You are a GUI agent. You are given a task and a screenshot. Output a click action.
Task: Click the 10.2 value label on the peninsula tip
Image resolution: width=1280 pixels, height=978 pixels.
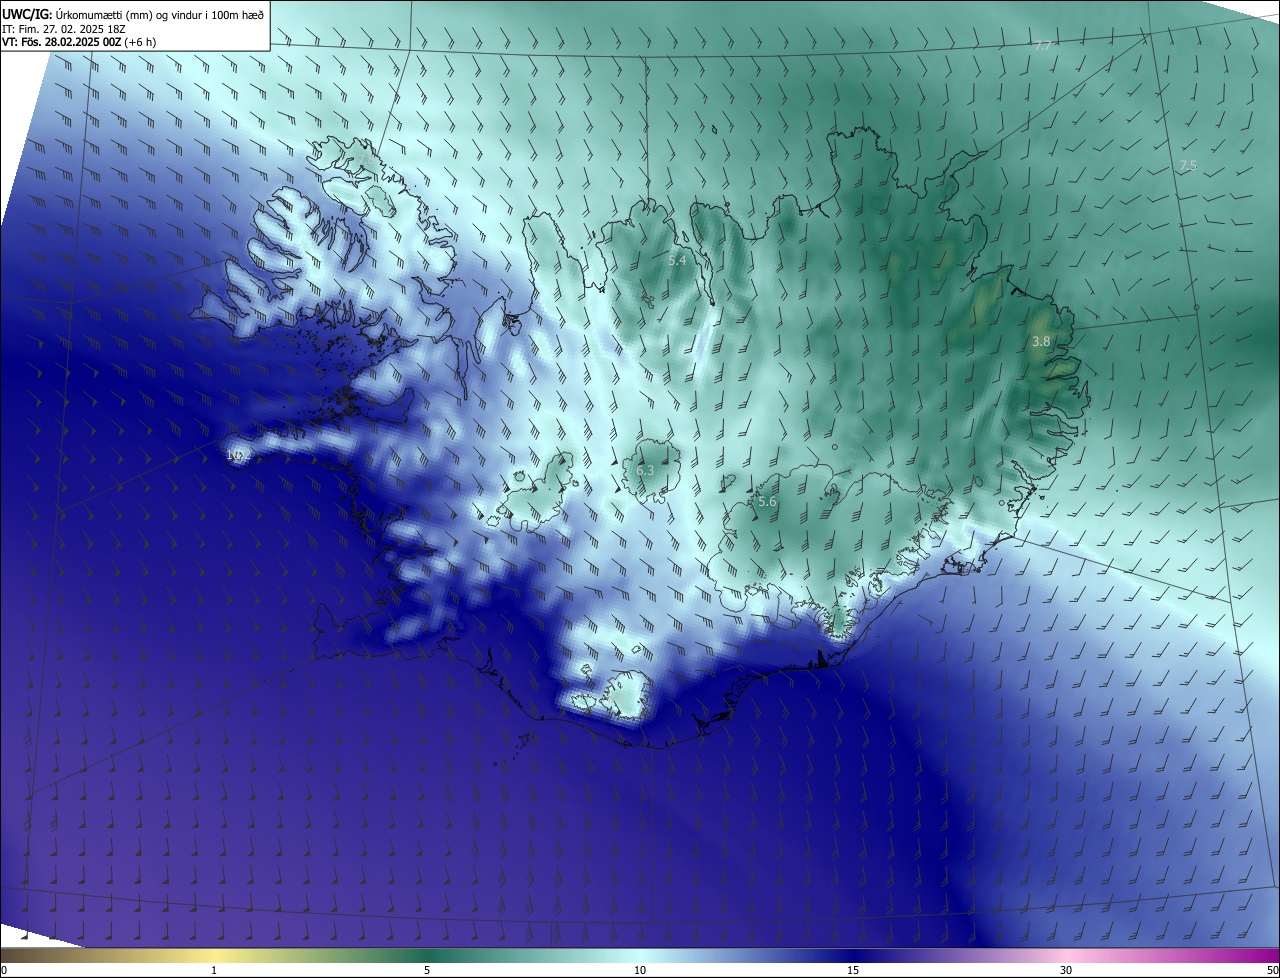coord(236,454)
